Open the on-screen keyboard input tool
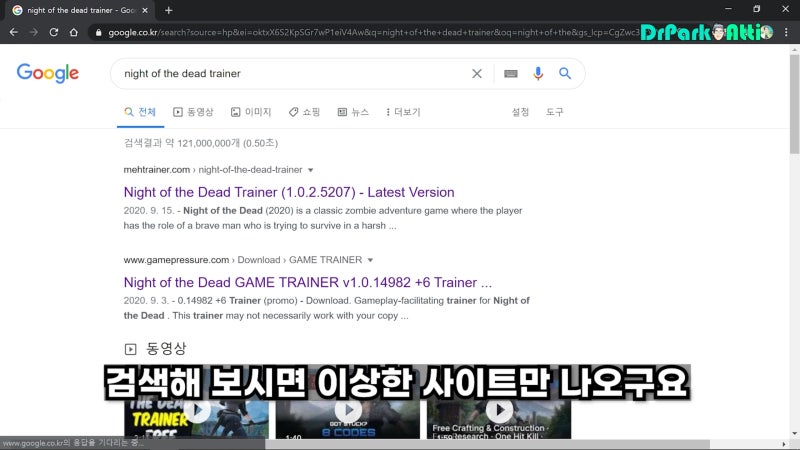 tap(510, 73)
